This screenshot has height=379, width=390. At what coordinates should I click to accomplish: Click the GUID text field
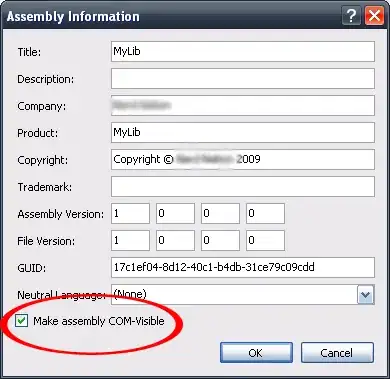coord(243,267)
